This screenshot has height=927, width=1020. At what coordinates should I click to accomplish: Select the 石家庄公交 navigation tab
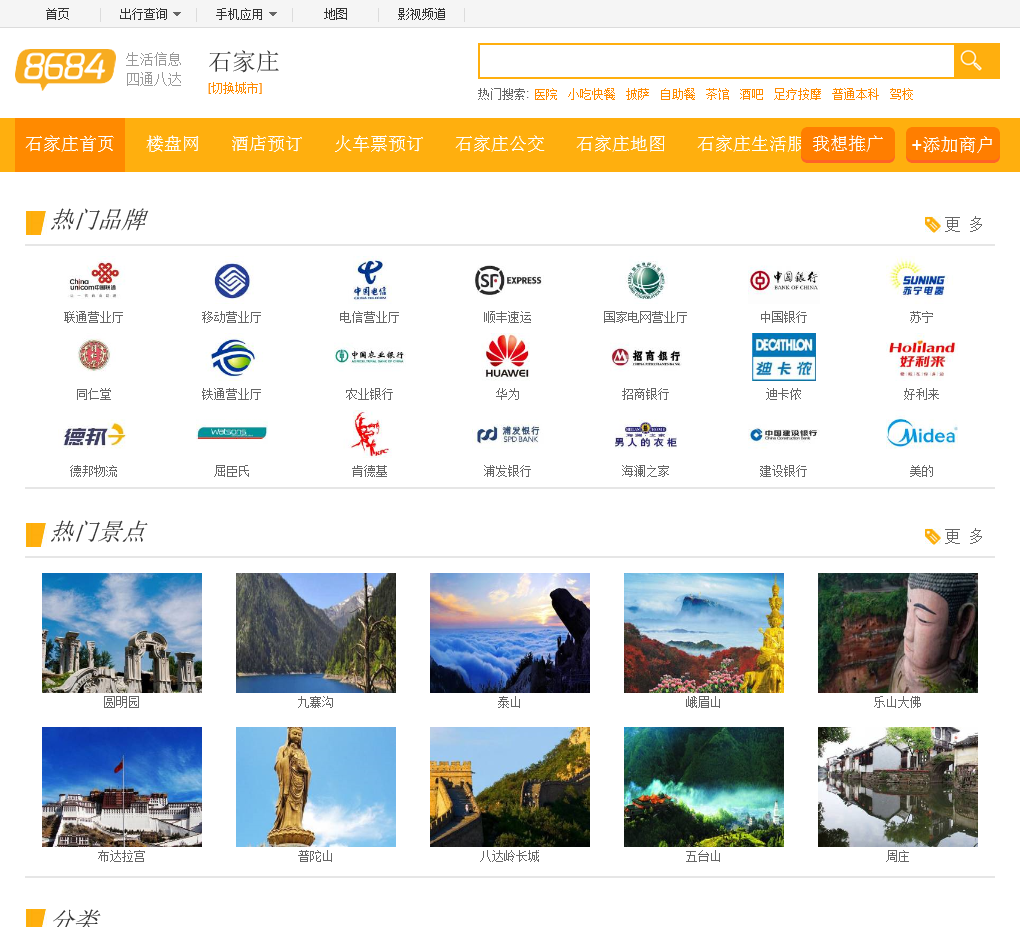pyautogui.click(x=500, y=144)
